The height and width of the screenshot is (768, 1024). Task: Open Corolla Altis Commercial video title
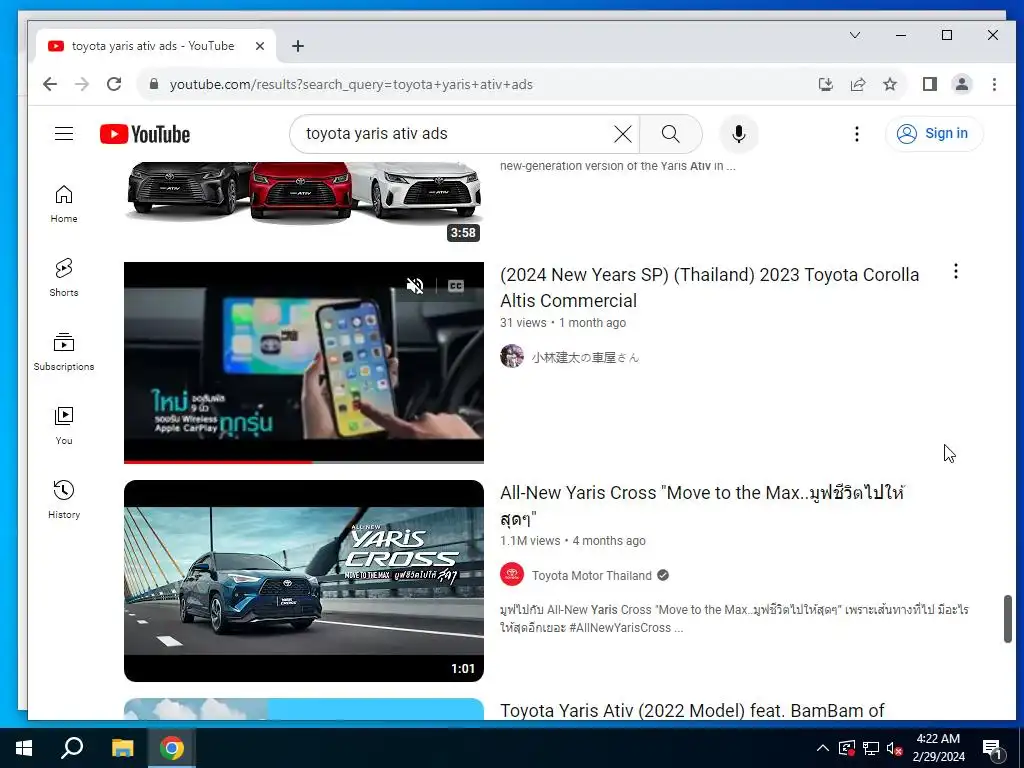[709, 287]
